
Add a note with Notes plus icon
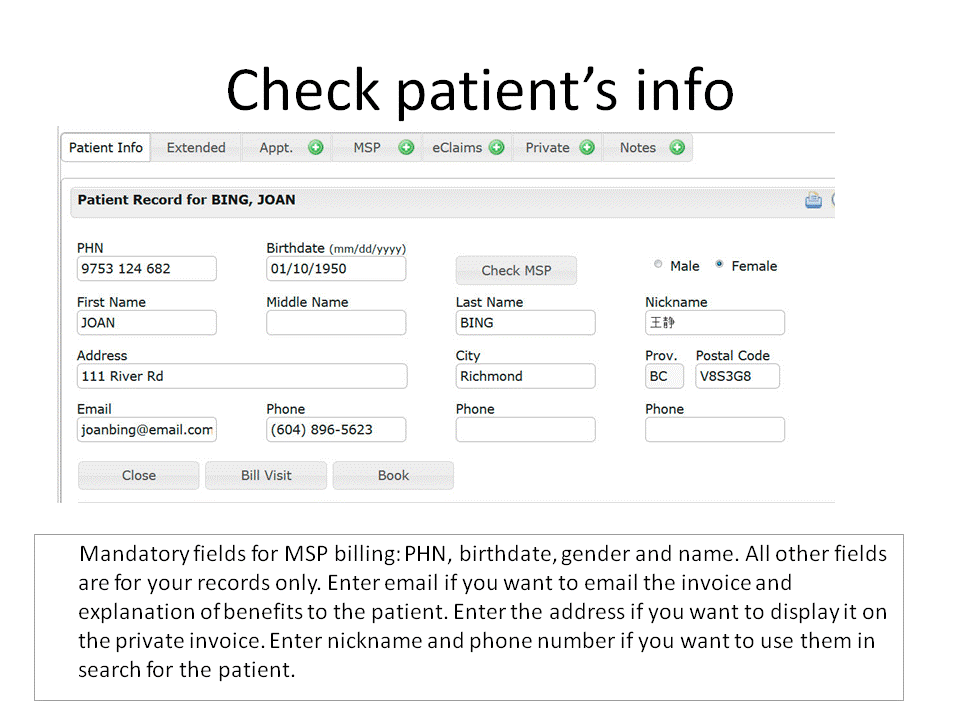pos(677,148)
